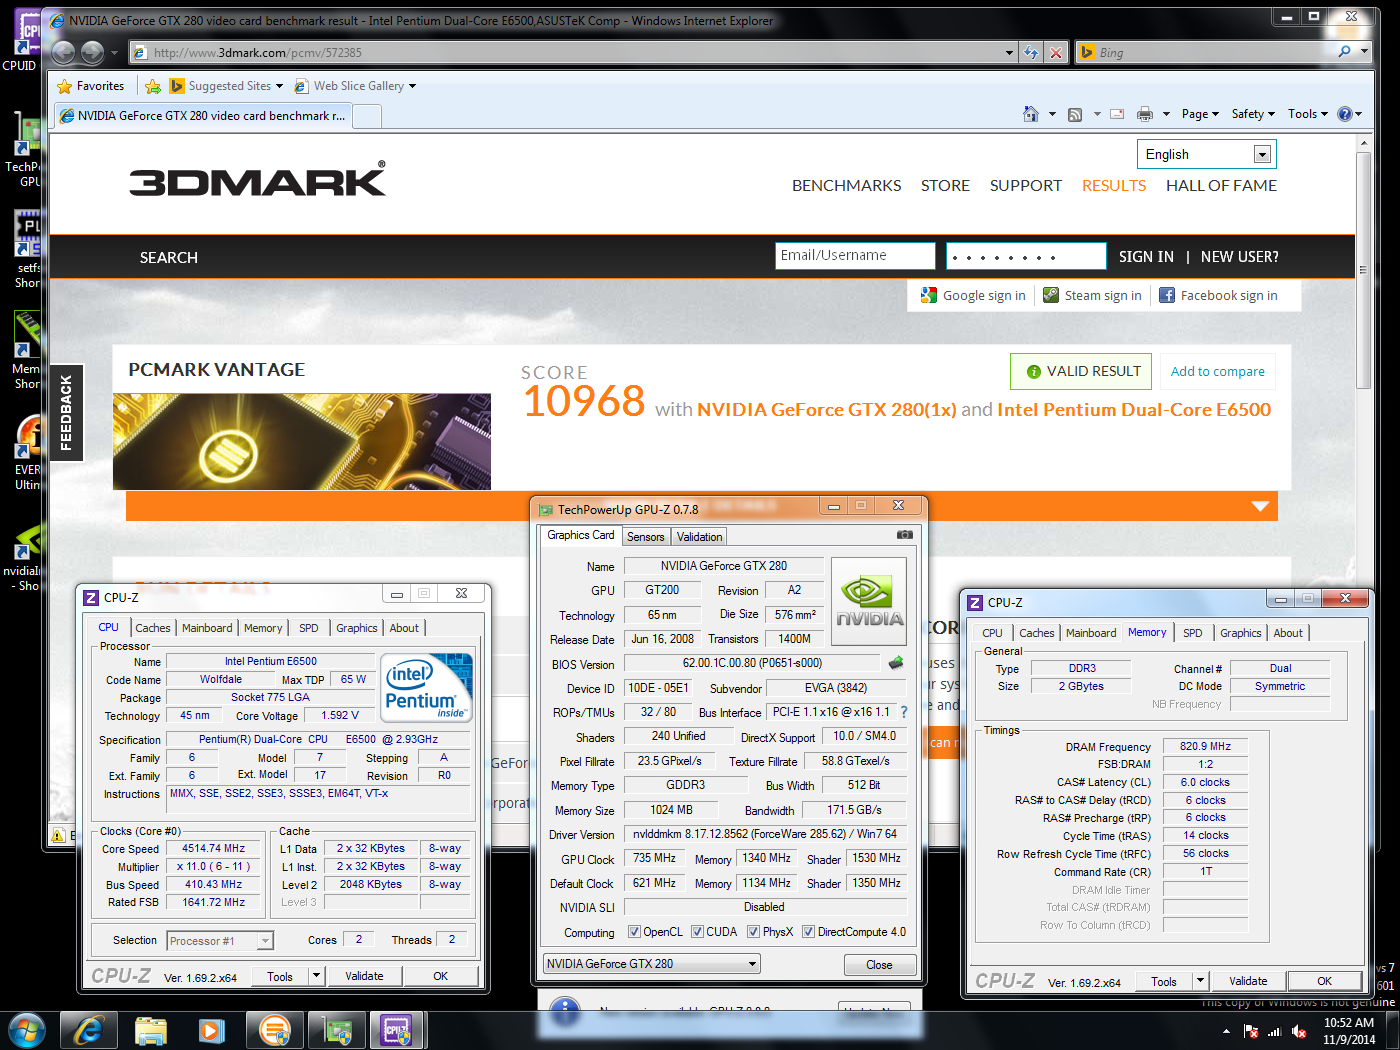Open the Favorites star button

(x=91, y=86)
